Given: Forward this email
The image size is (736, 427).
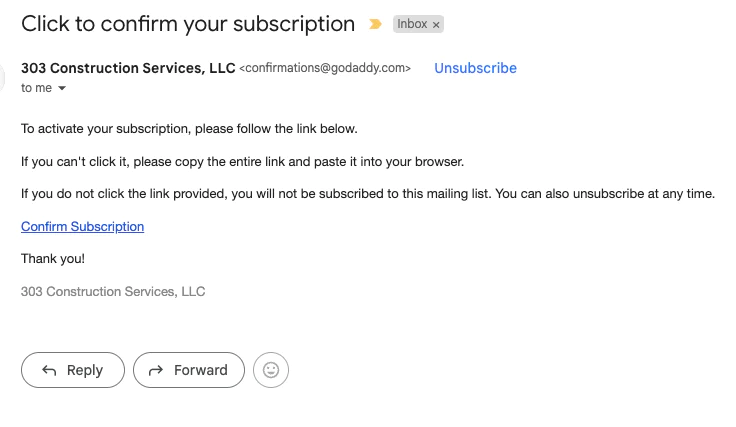Looking at the screenshot, I should (x=189, y=370).
